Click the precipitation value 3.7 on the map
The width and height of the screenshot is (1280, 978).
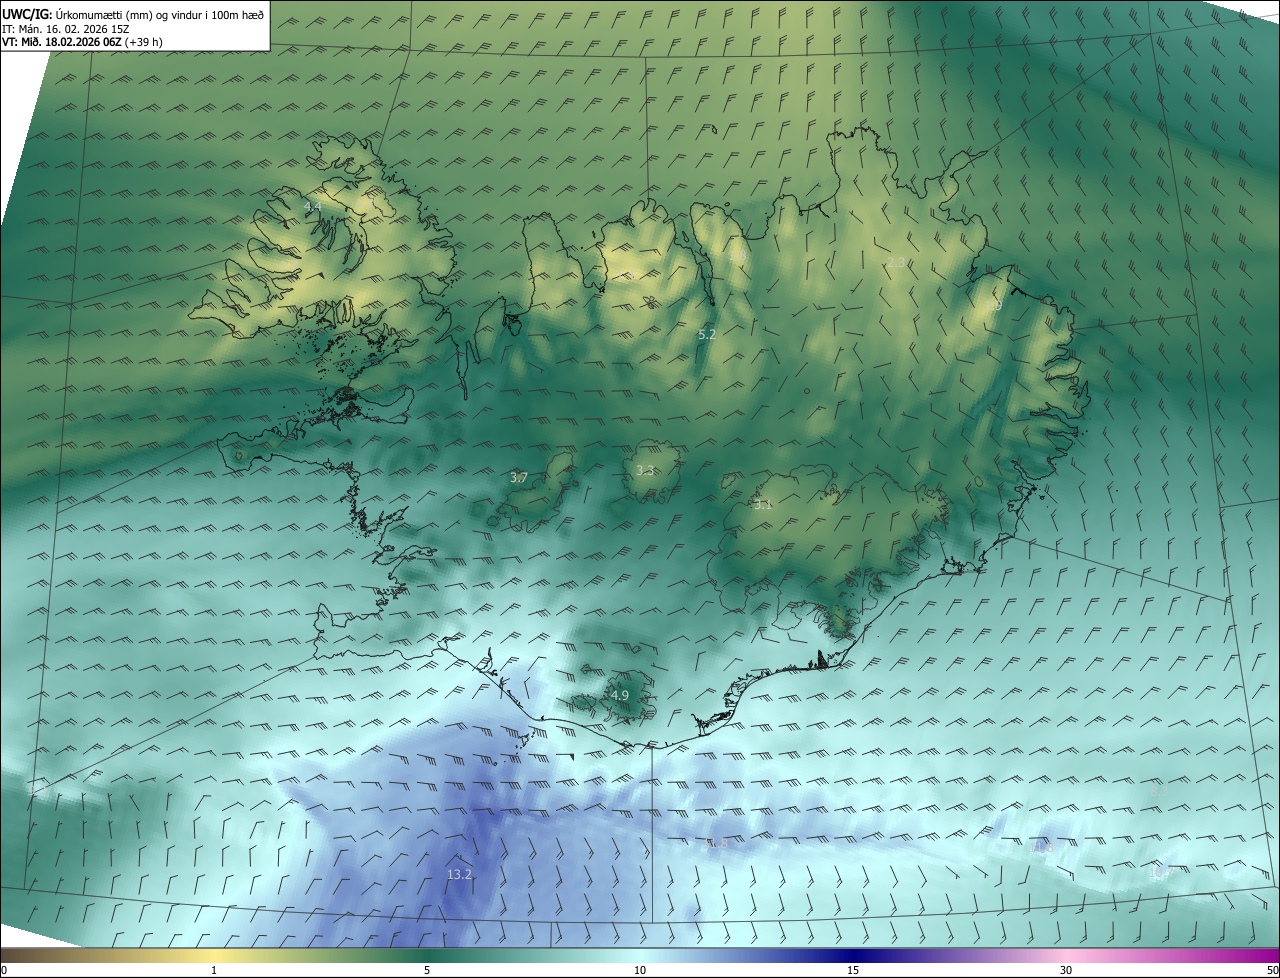pyautogui.click(x=518, y=478)
